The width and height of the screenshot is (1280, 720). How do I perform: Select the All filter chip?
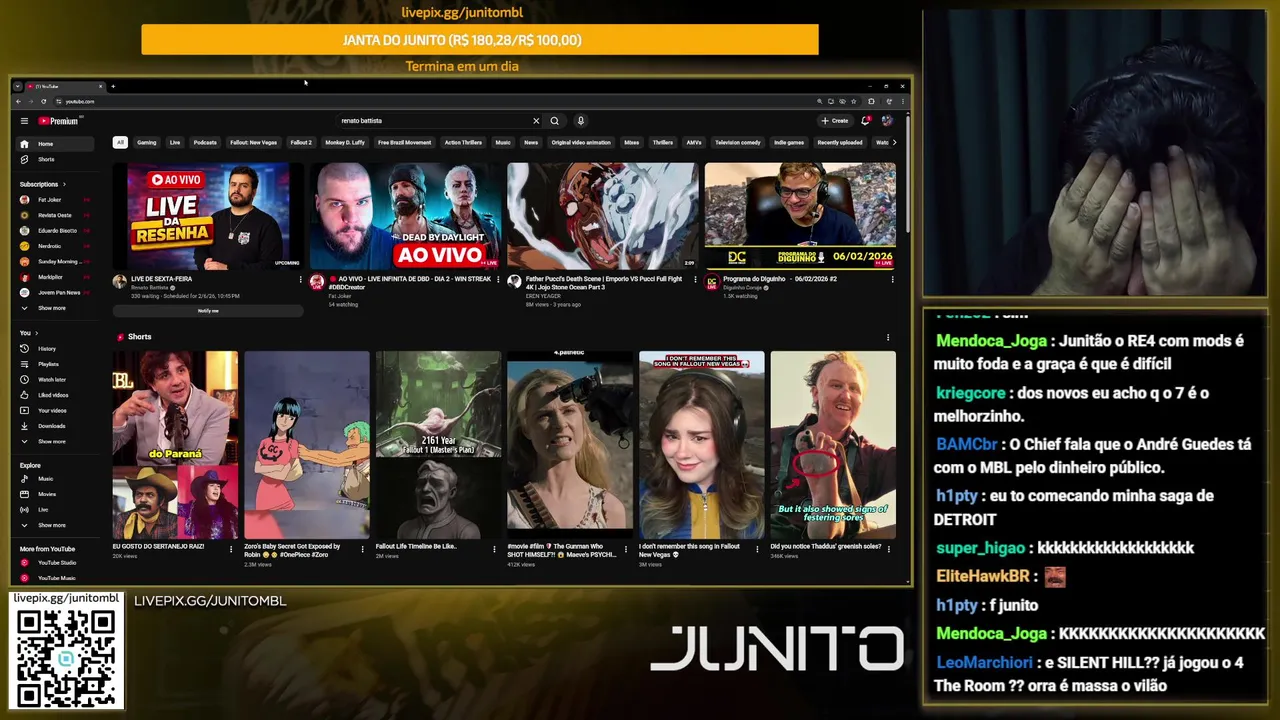120,143
